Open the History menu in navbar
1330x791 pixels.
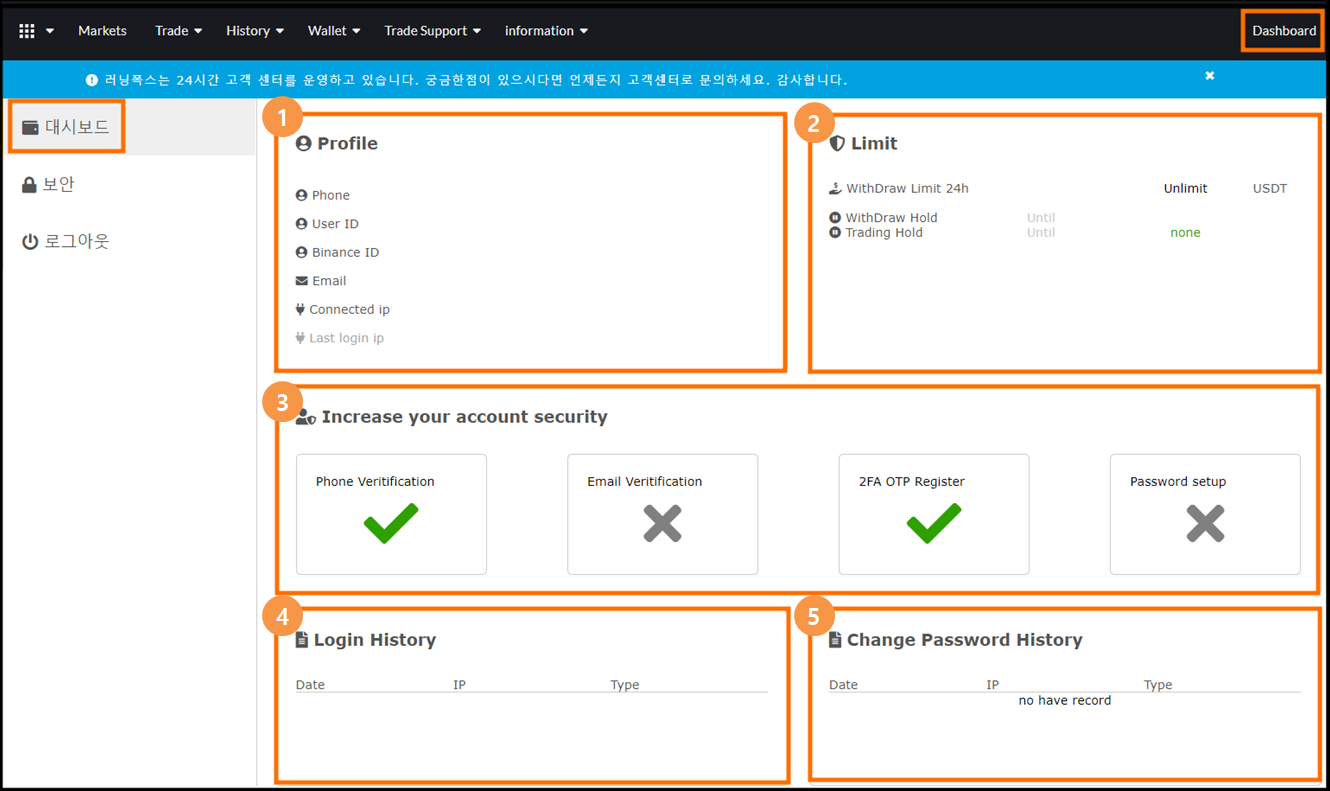pos(254,31)
